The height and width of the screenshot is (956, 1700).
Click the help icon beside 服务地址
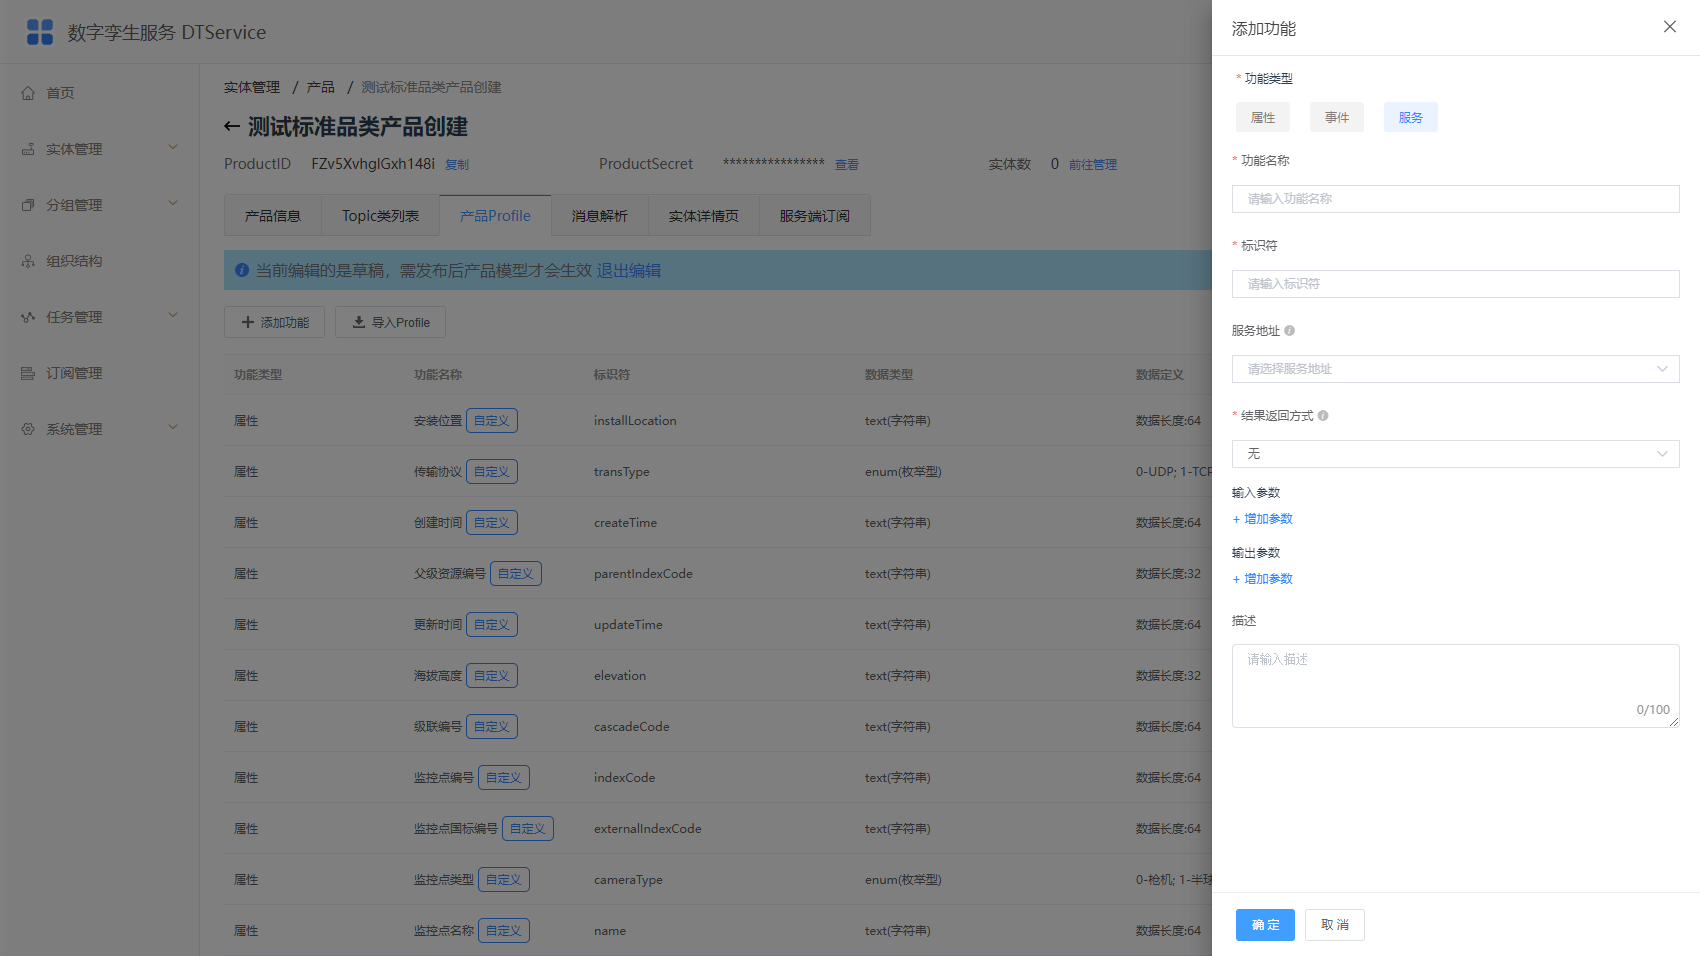pos(1289,331)
